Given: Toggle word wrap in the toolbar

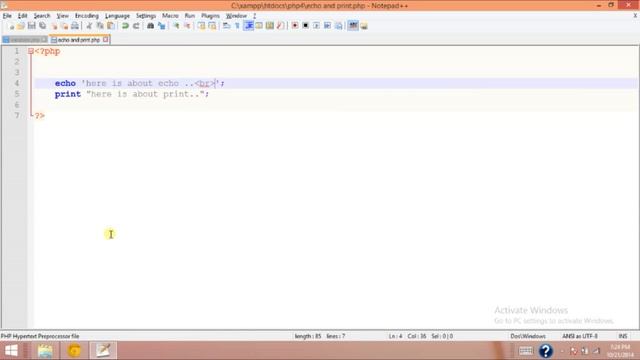Looking at the screenshot, I should [227, 26].
